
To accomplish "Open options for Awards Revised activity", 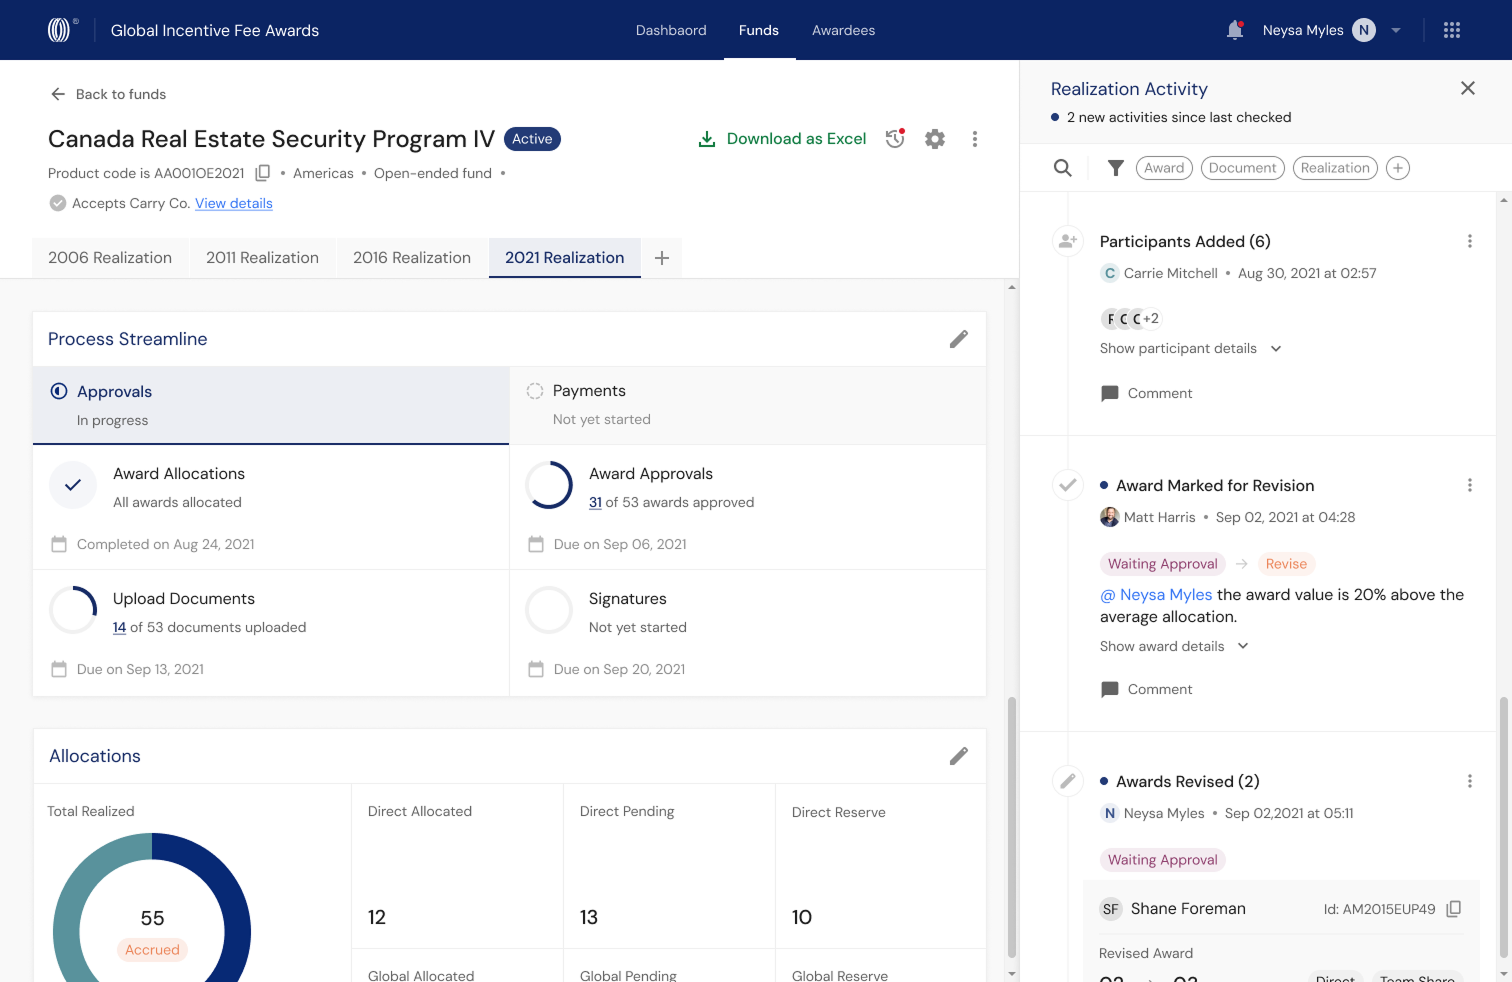I will point(1470,781).
